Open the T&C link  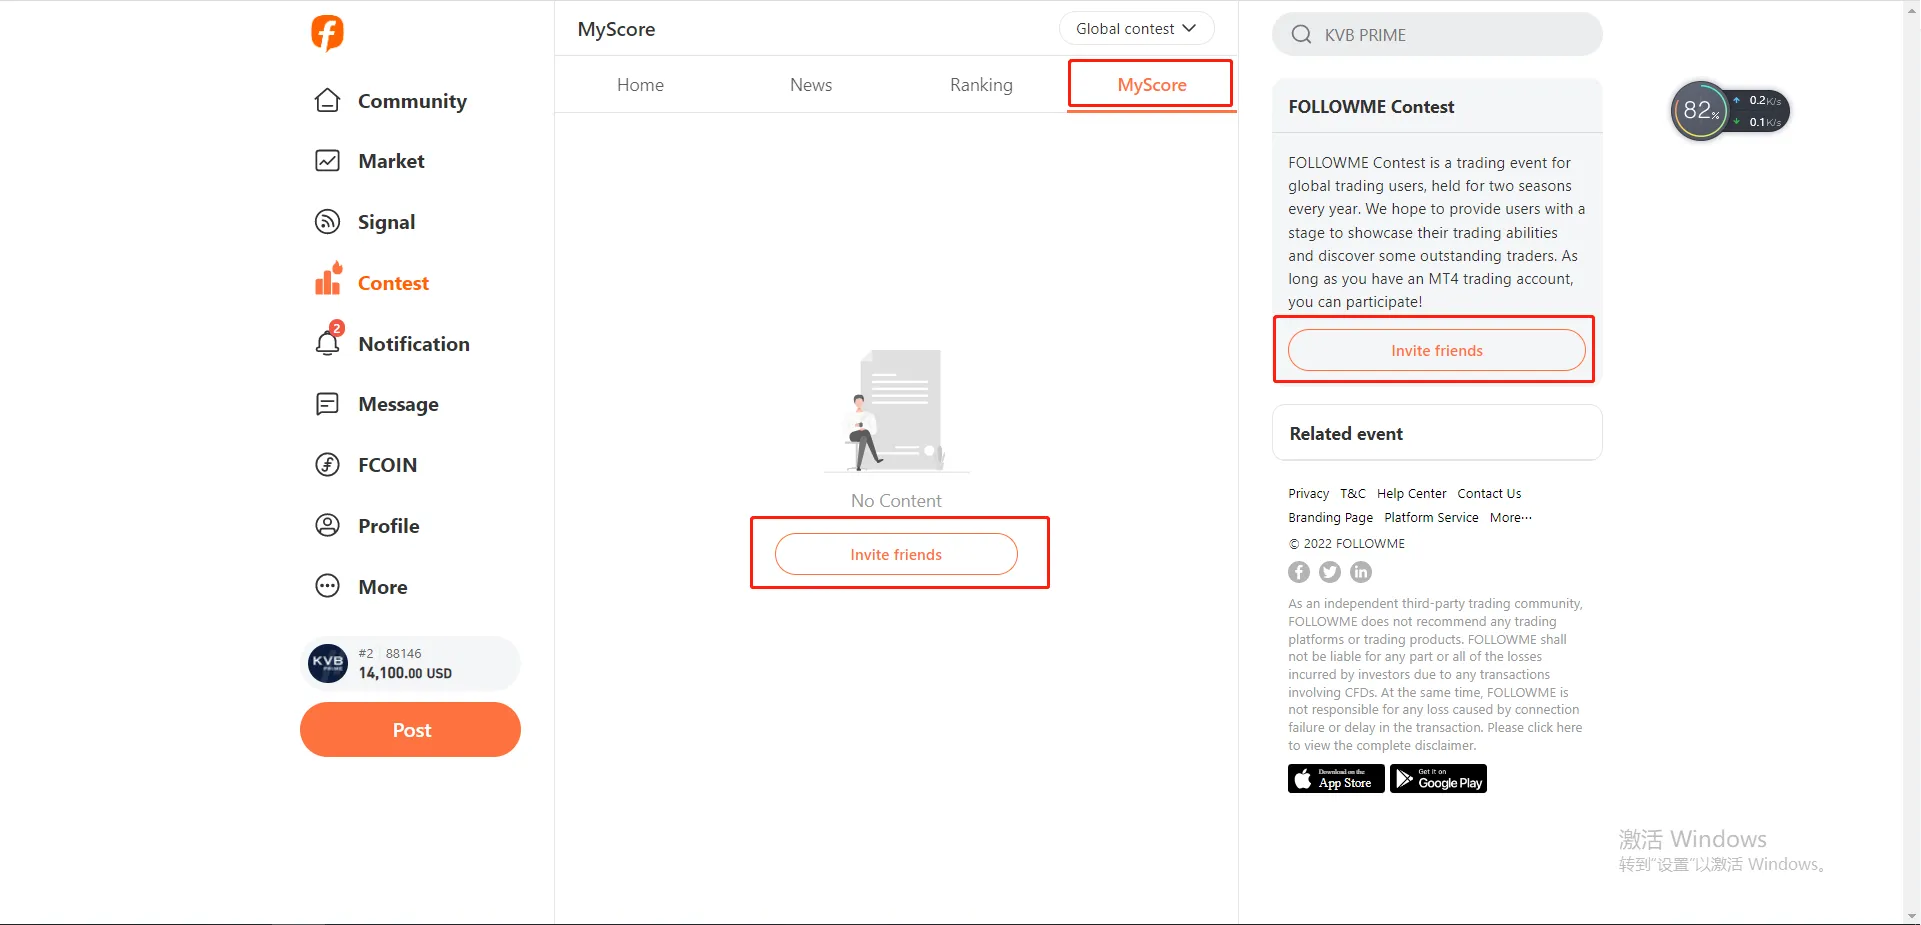1353,494
